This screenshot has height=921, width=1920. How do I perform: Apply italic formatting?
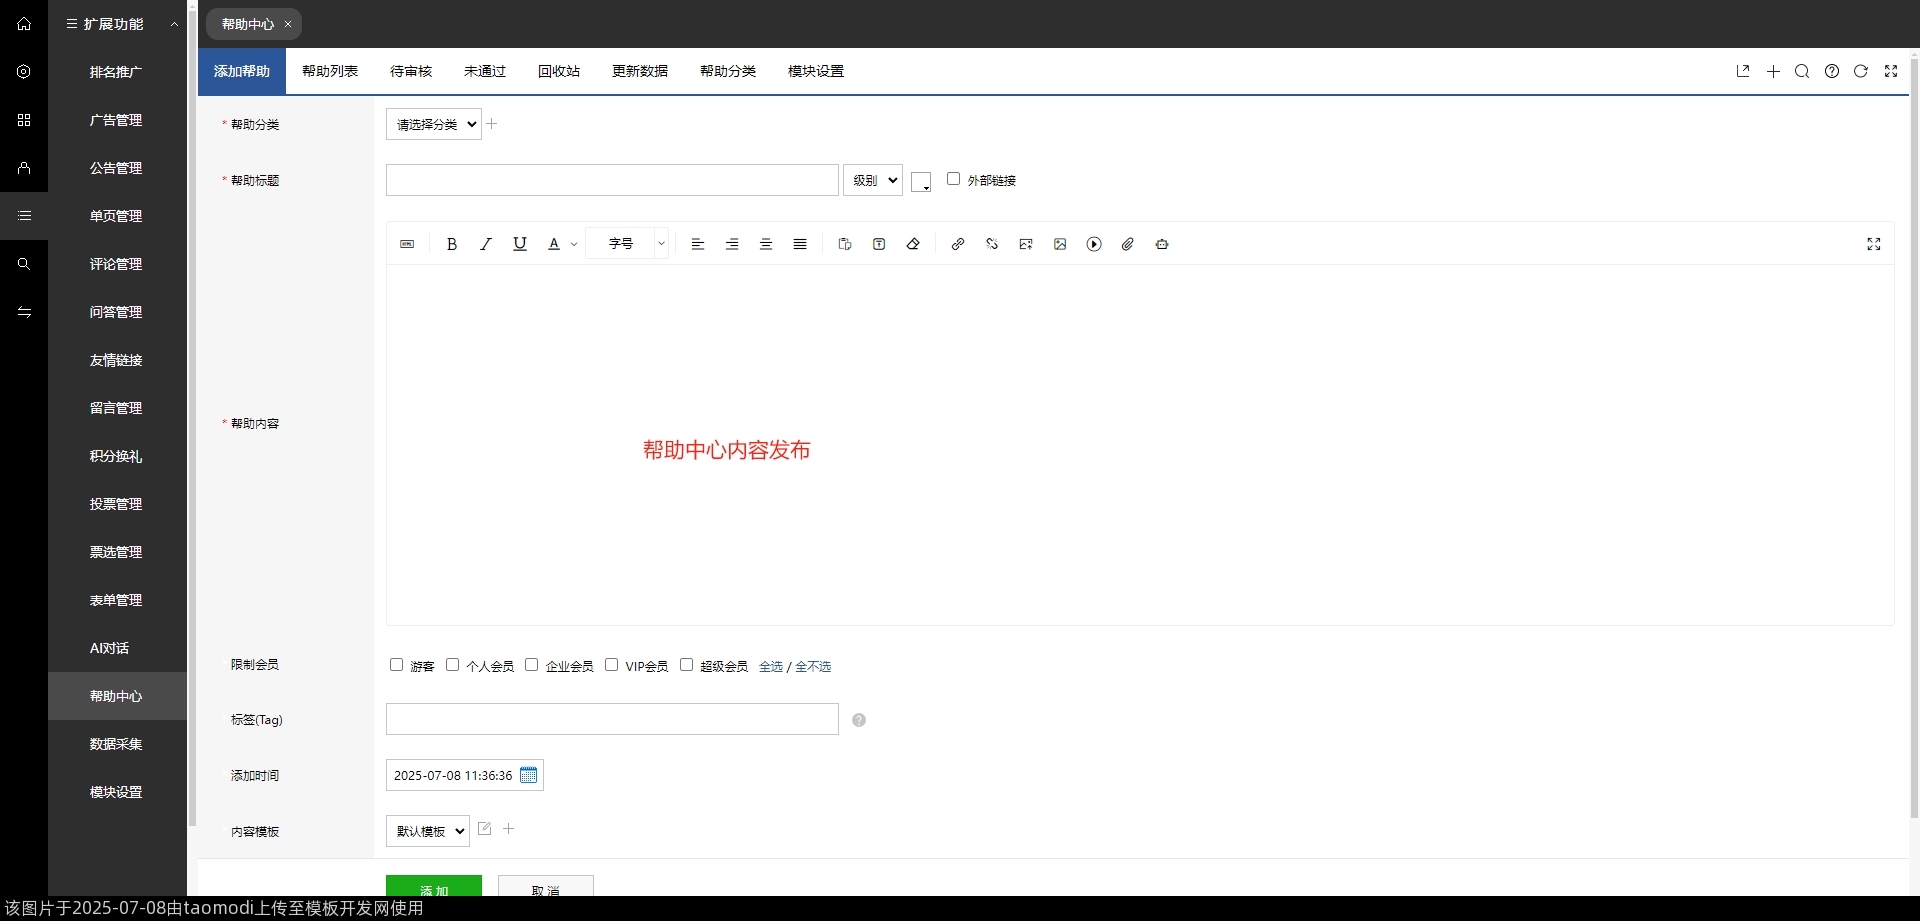pyautogui.click(x=486, y=244)
